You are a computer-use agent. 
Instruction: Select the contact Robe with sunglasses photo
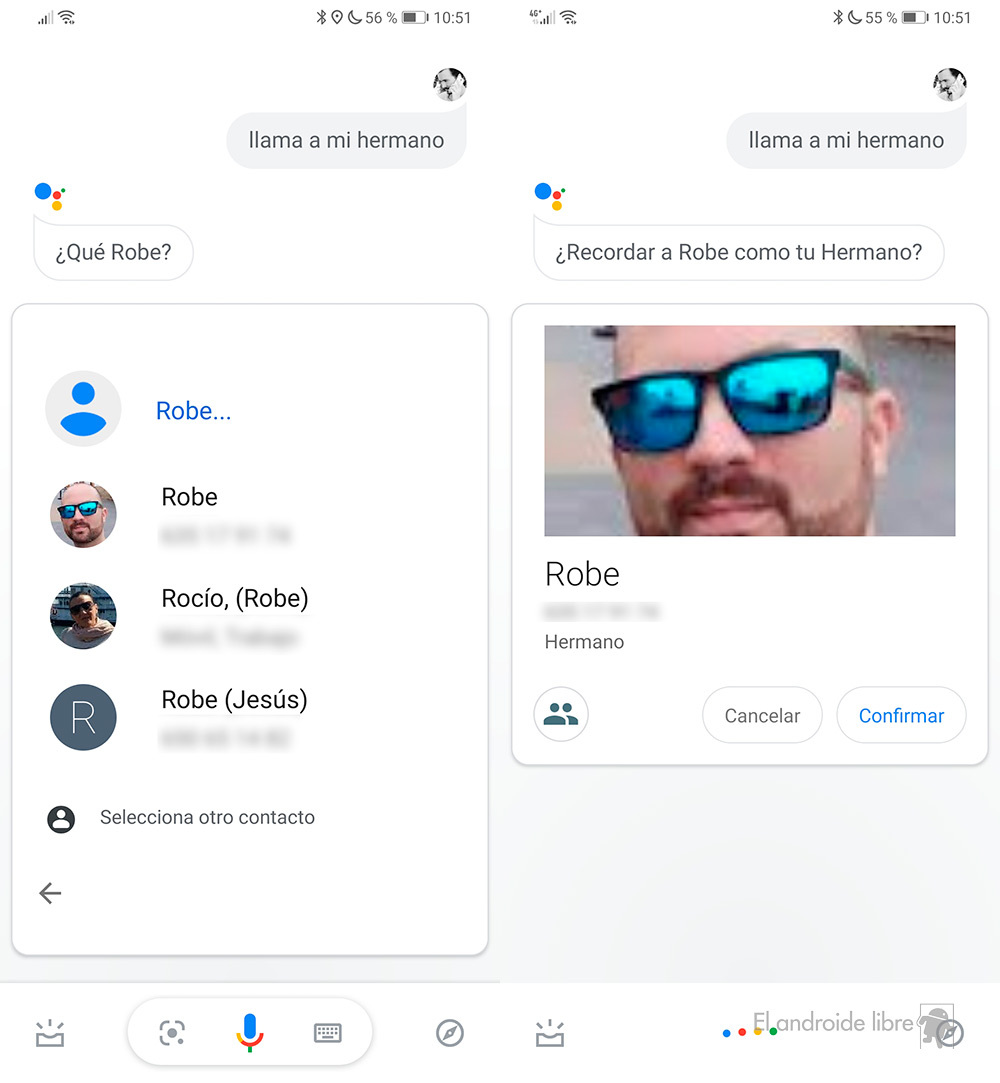[188, 514]
